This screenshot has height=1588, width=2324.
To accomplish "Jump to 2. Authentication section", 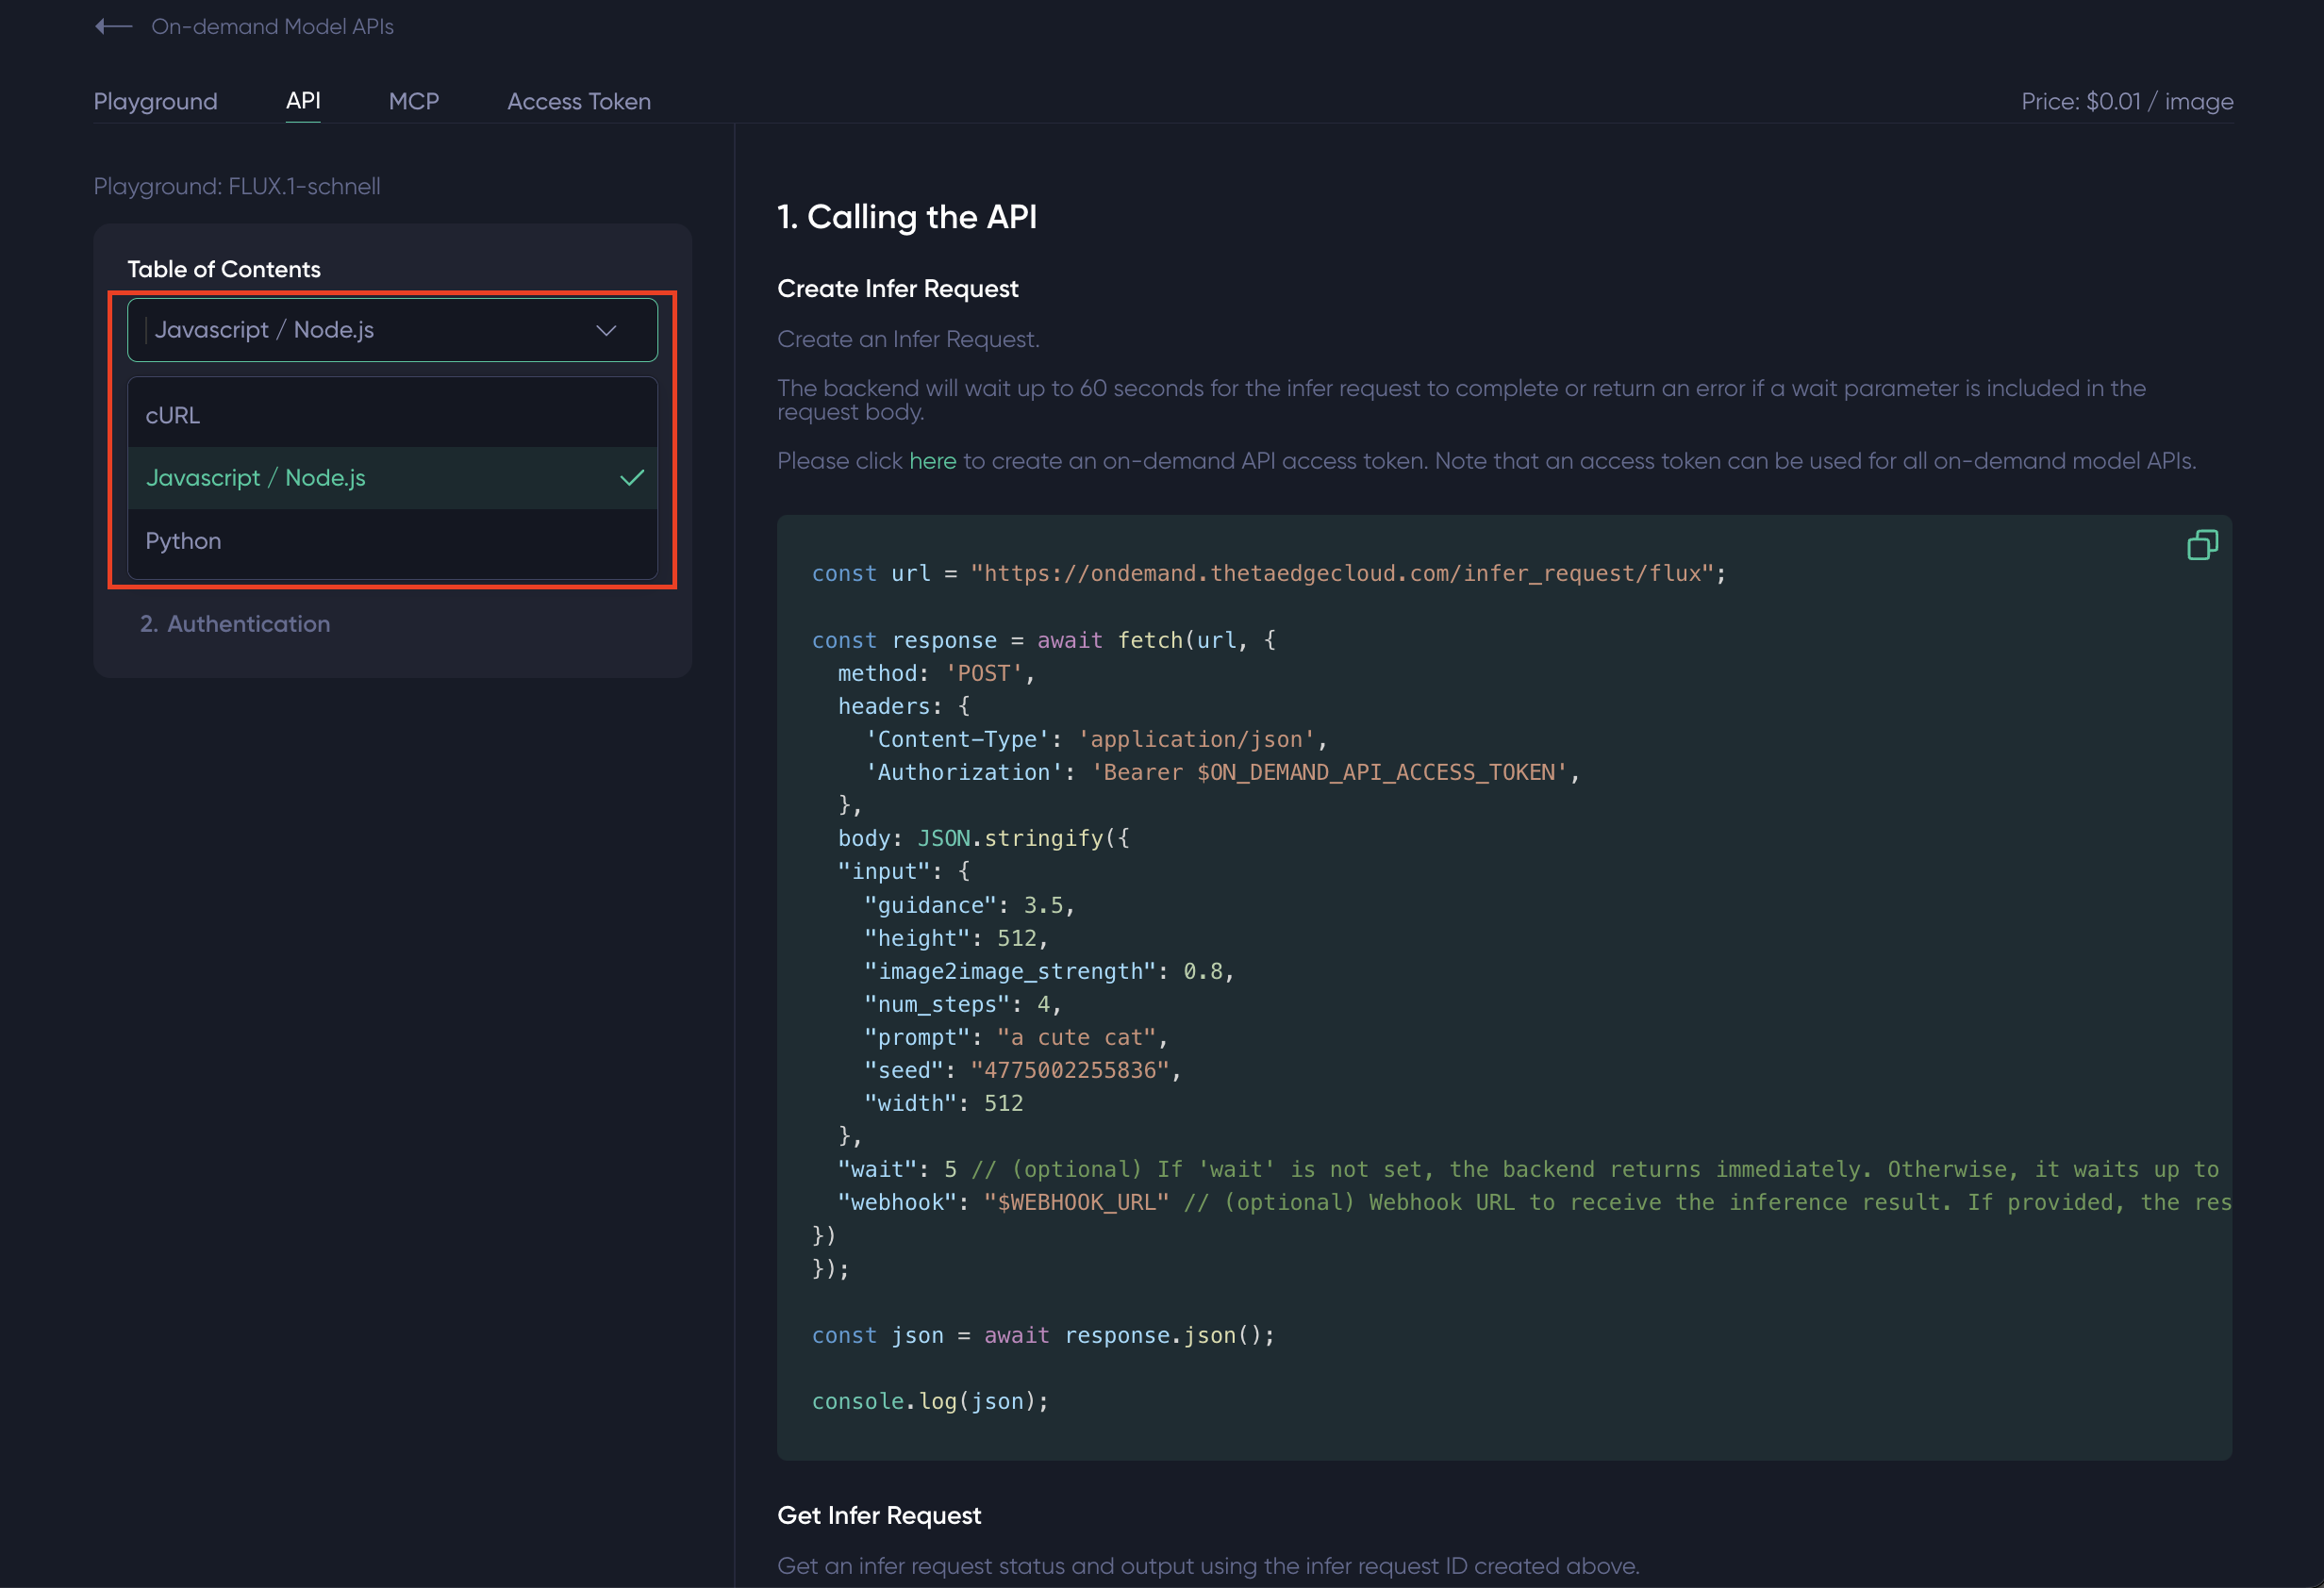I will point(235,624).
